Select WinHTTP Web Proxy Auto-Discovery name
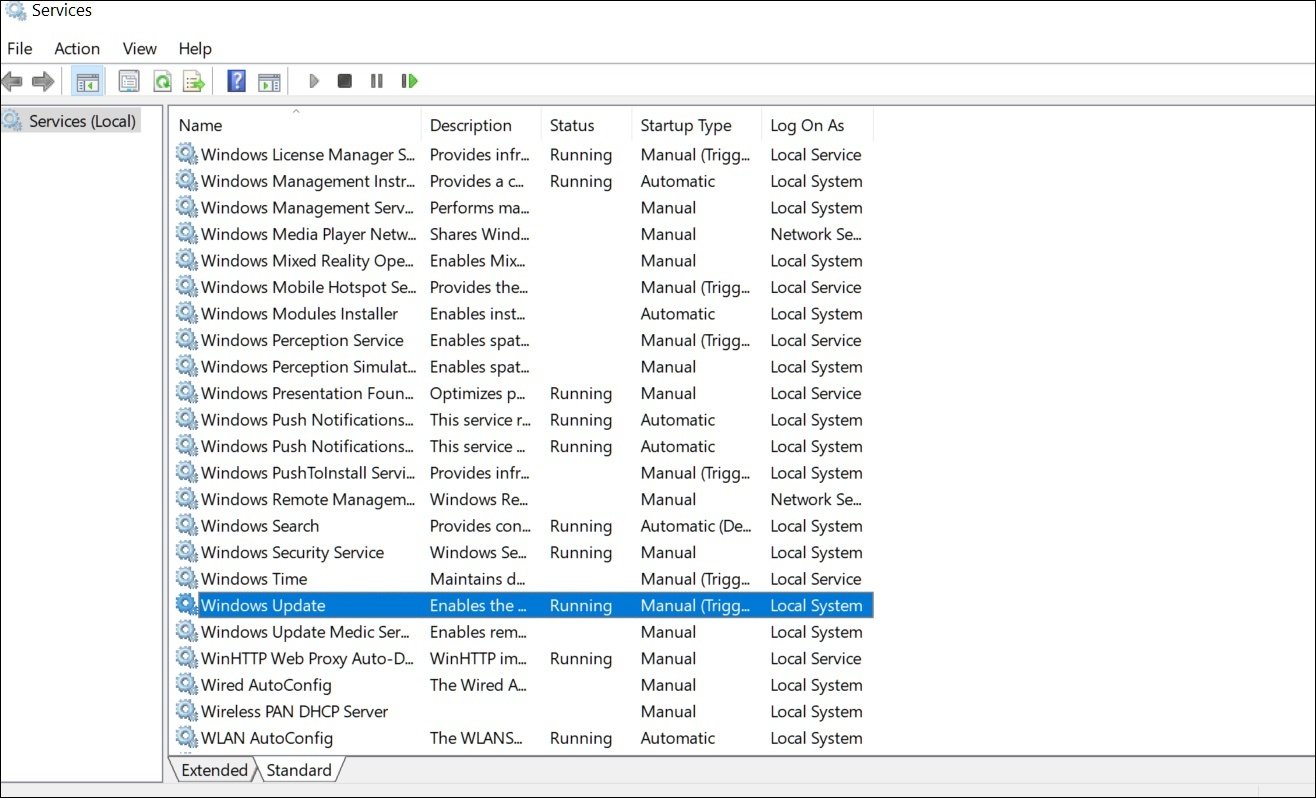The image size is (1316, 798). coord(308,658)
